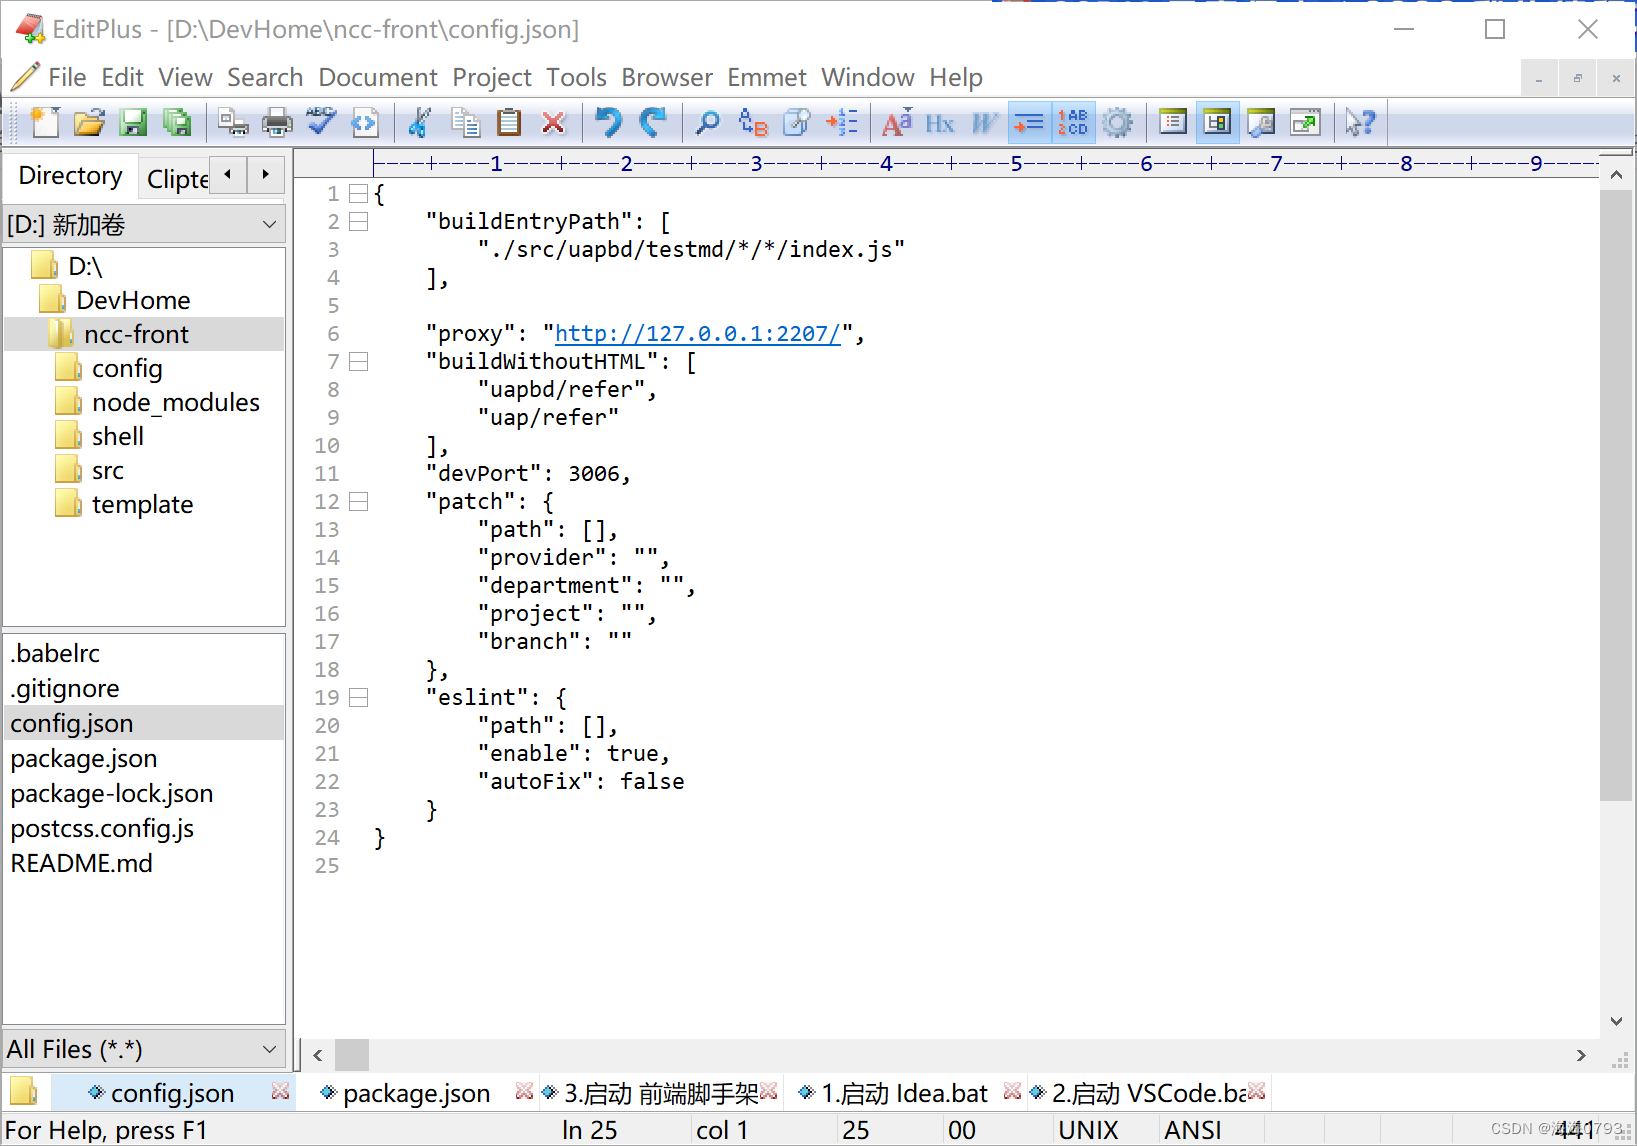The width and height of the screenshot is (1637, 1146).
Task: Open README.md from the file list
Action: click(81, 863)
